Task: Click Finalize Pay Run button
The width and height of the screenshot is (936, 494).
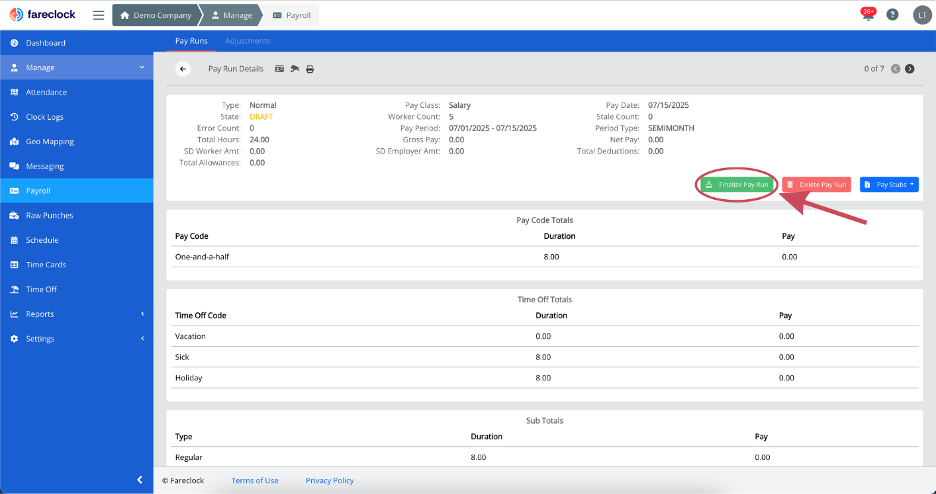Action: (737, 184)
